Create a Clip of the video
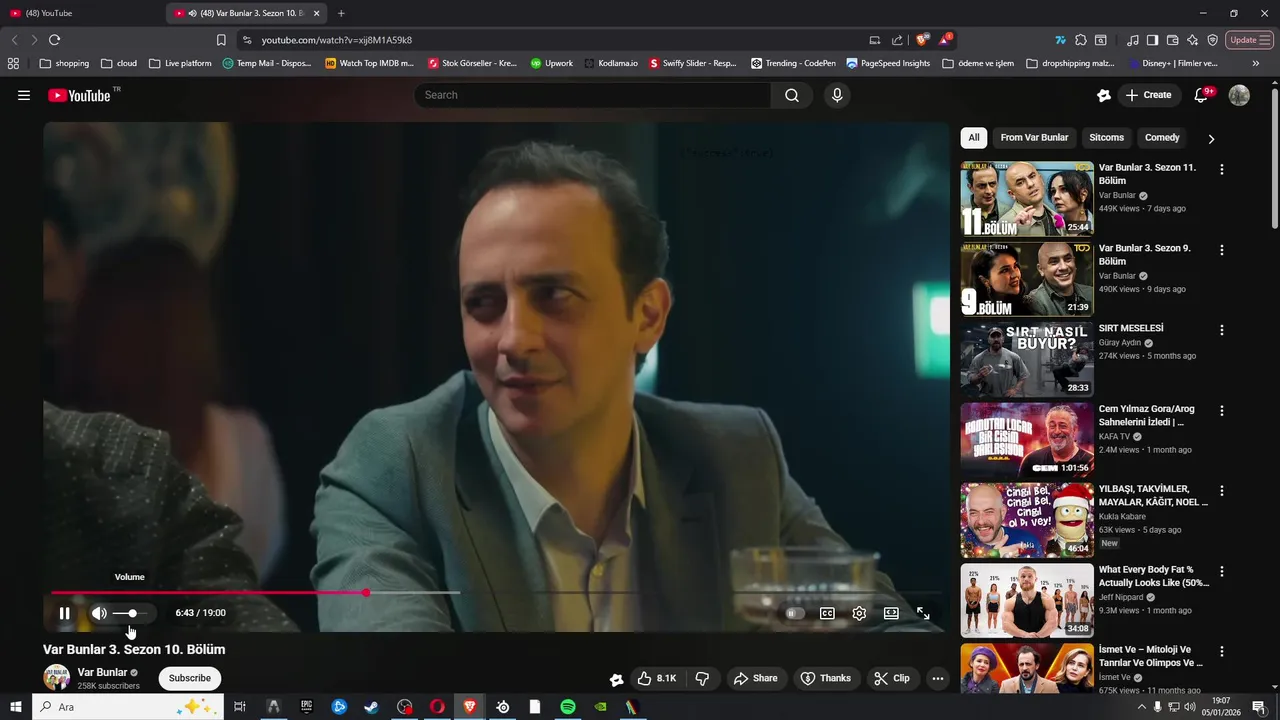This screenshot has height=720, width=1280. (x=891, y=678)
